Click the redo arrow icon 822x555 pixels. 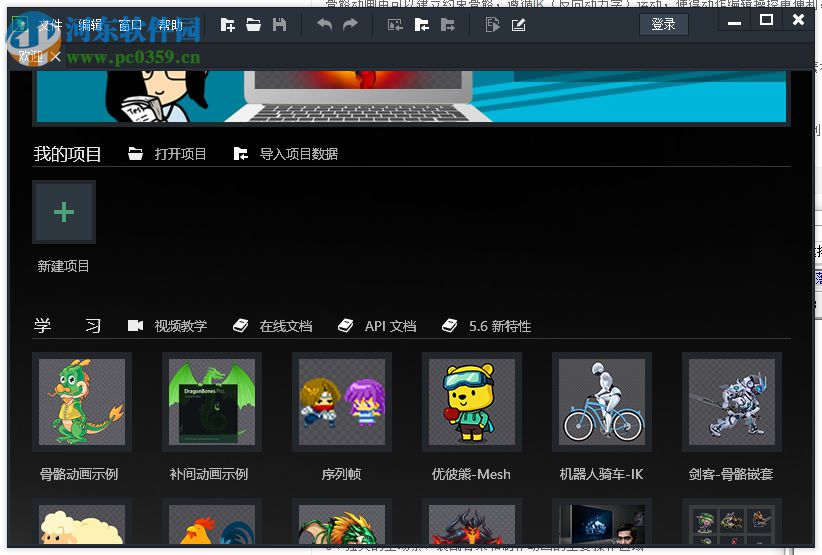click(x=350, y=25)
